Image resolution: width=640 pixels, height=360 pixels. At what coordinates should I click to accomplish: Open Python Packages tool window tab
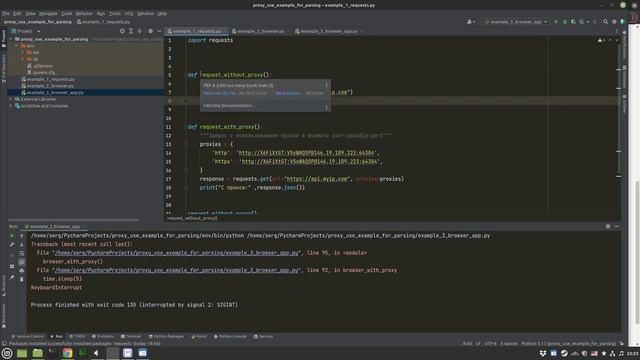(x=166, y=336)
